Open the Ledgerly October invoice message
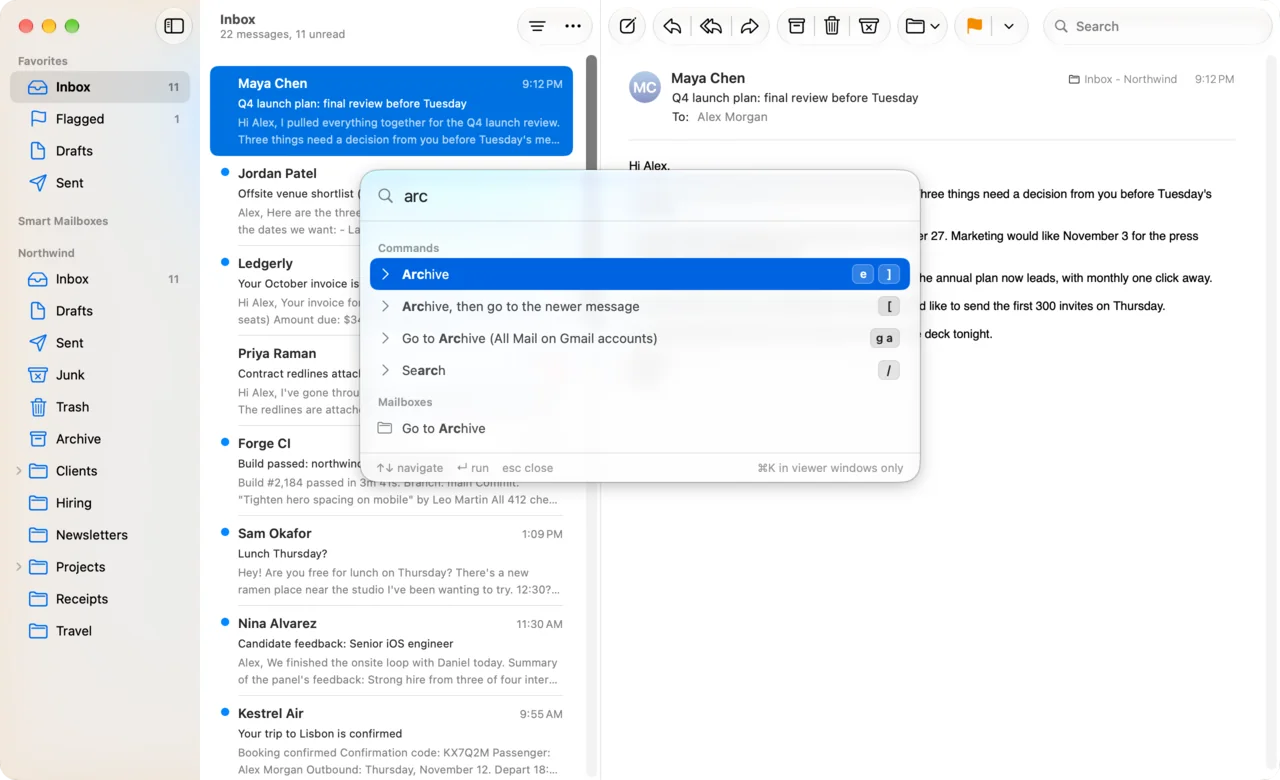The width and height of the screenshot is (1280, 780). (286, 291)
